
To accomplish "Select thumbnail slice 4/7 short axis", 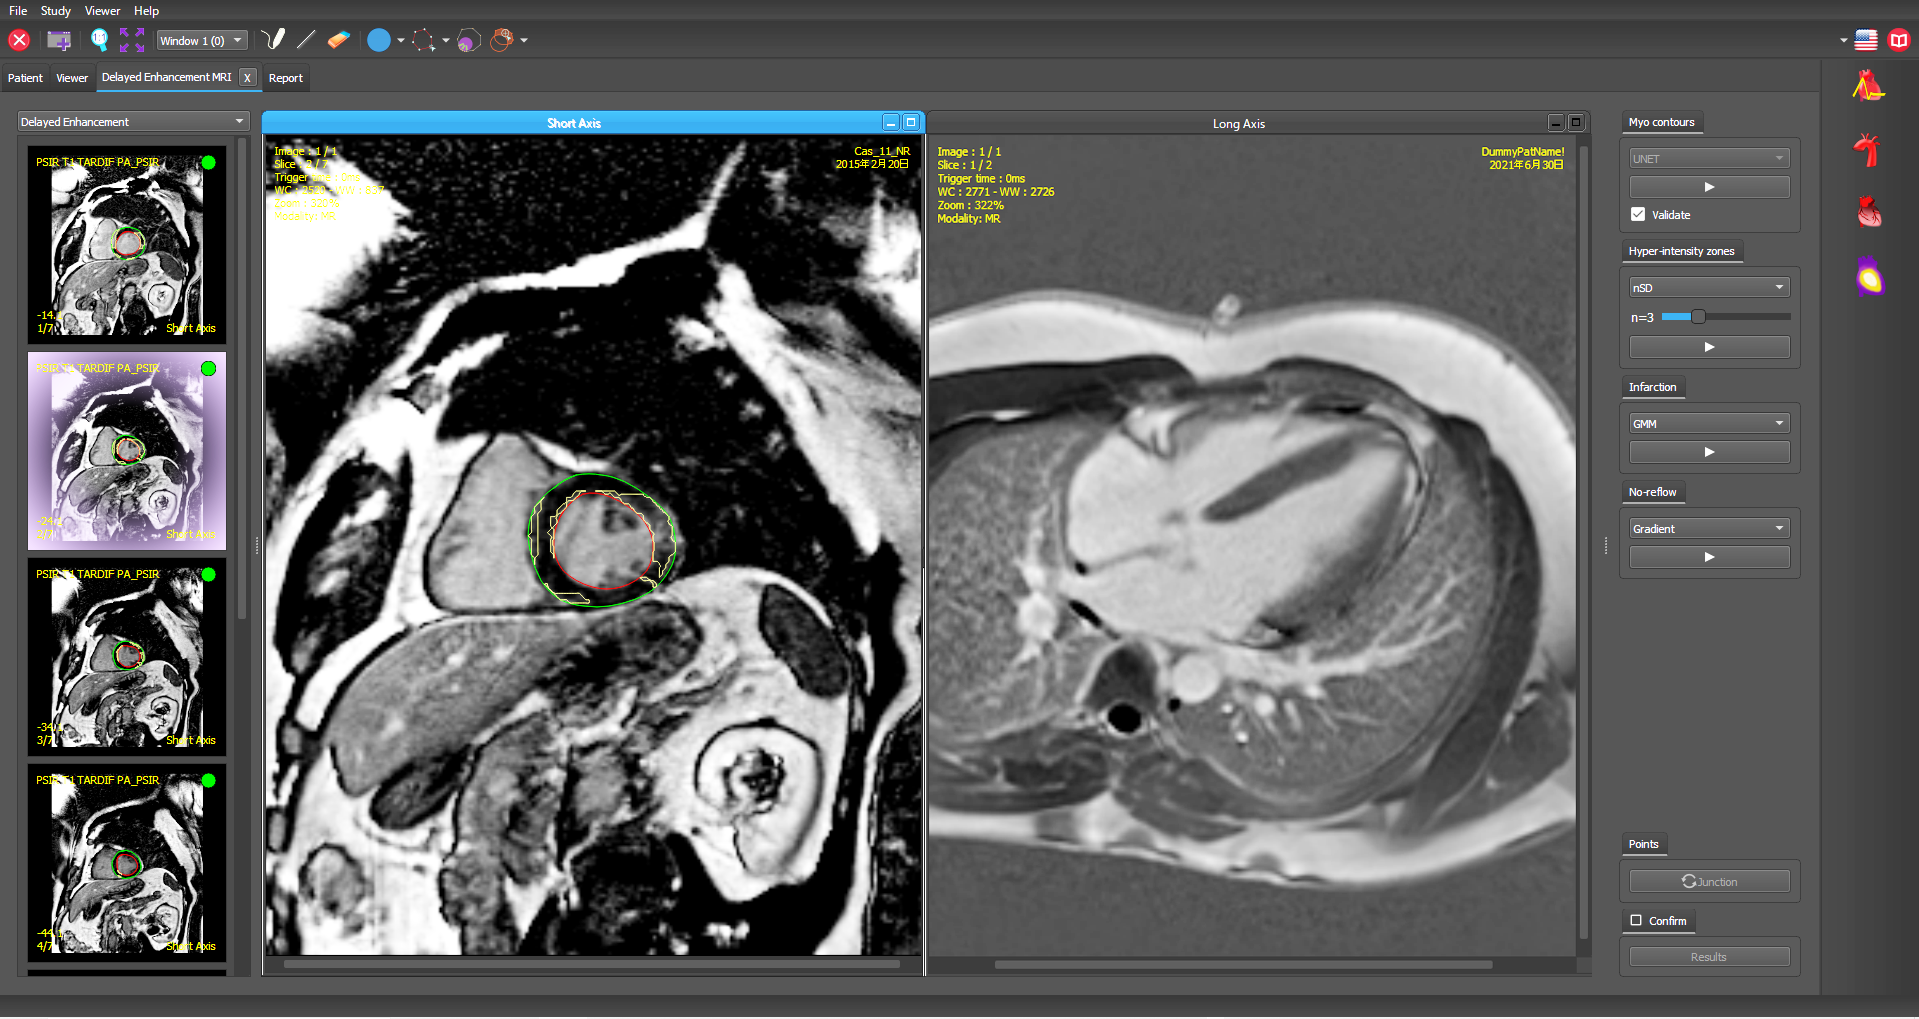I will (x=127, y=863).
